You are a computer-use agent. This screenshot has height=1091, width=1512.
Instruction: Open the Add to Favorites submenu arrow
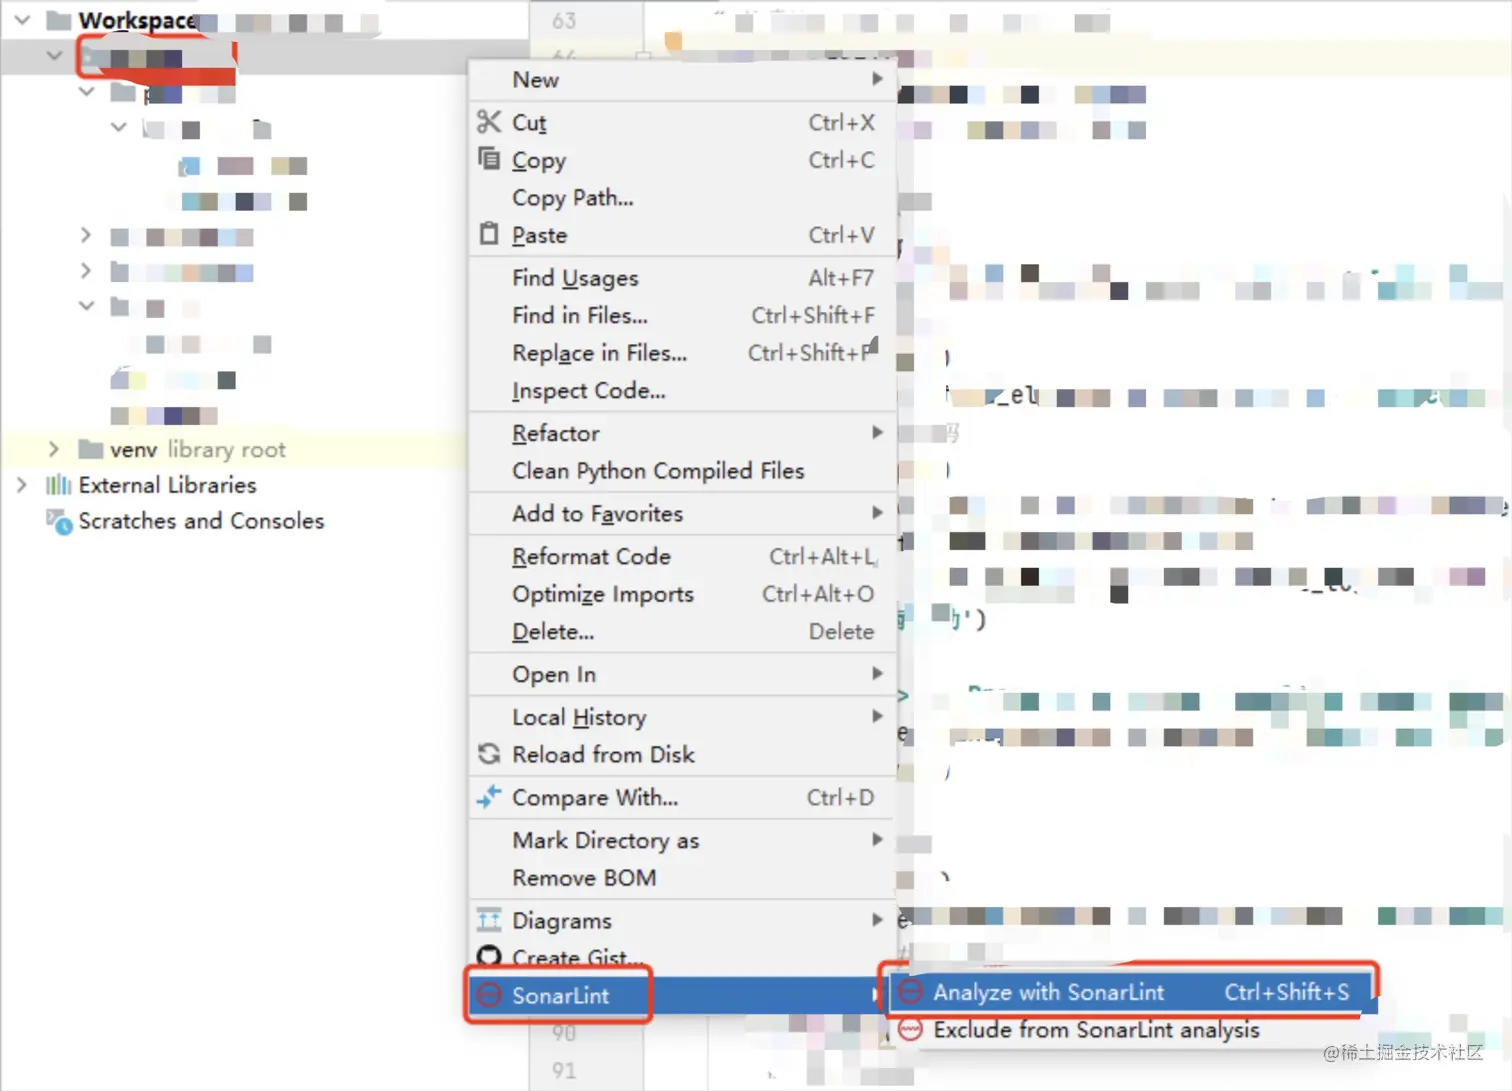click(877, 512)
